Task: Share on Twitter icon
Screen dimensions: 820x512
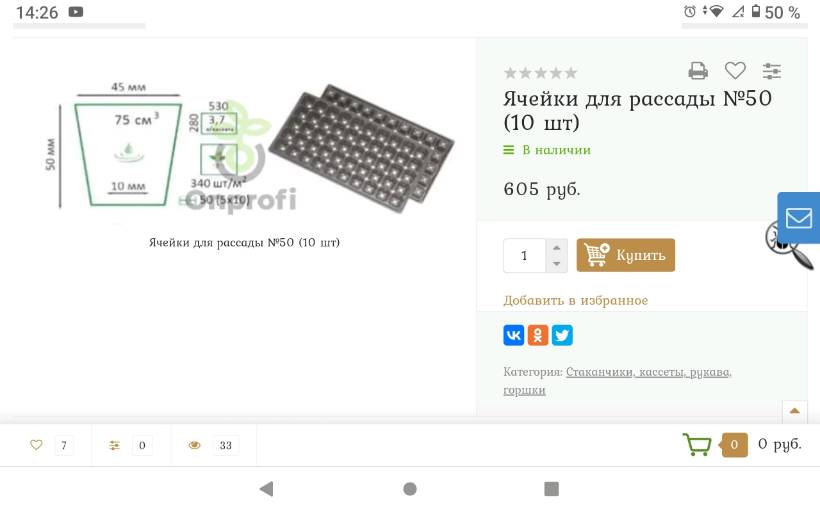Action: pyautogui.click(x=562, y=335)
